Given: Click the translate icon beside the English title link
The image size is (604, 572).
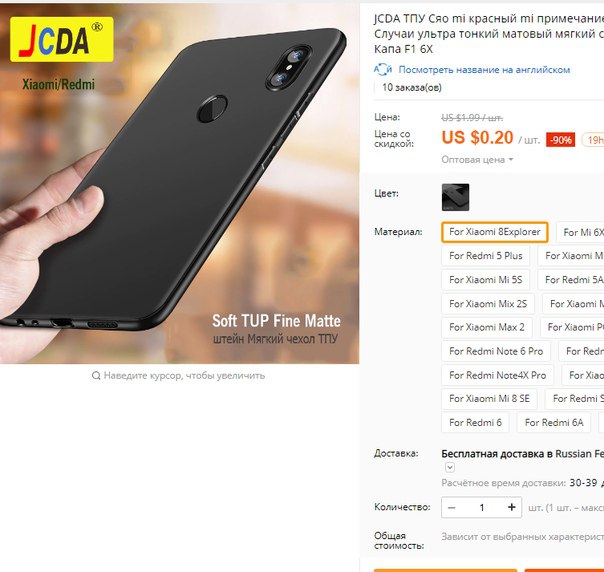Looking at the screenshot, I should pyautogui.click(x=383, y=69).
